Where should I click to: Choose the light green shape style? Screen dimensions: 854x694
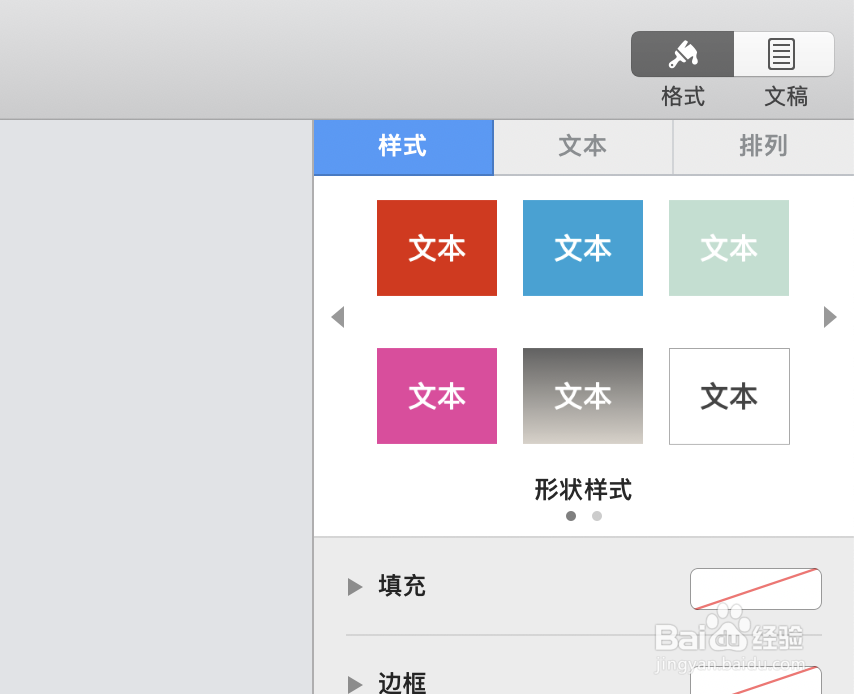[x=728, y=247]
